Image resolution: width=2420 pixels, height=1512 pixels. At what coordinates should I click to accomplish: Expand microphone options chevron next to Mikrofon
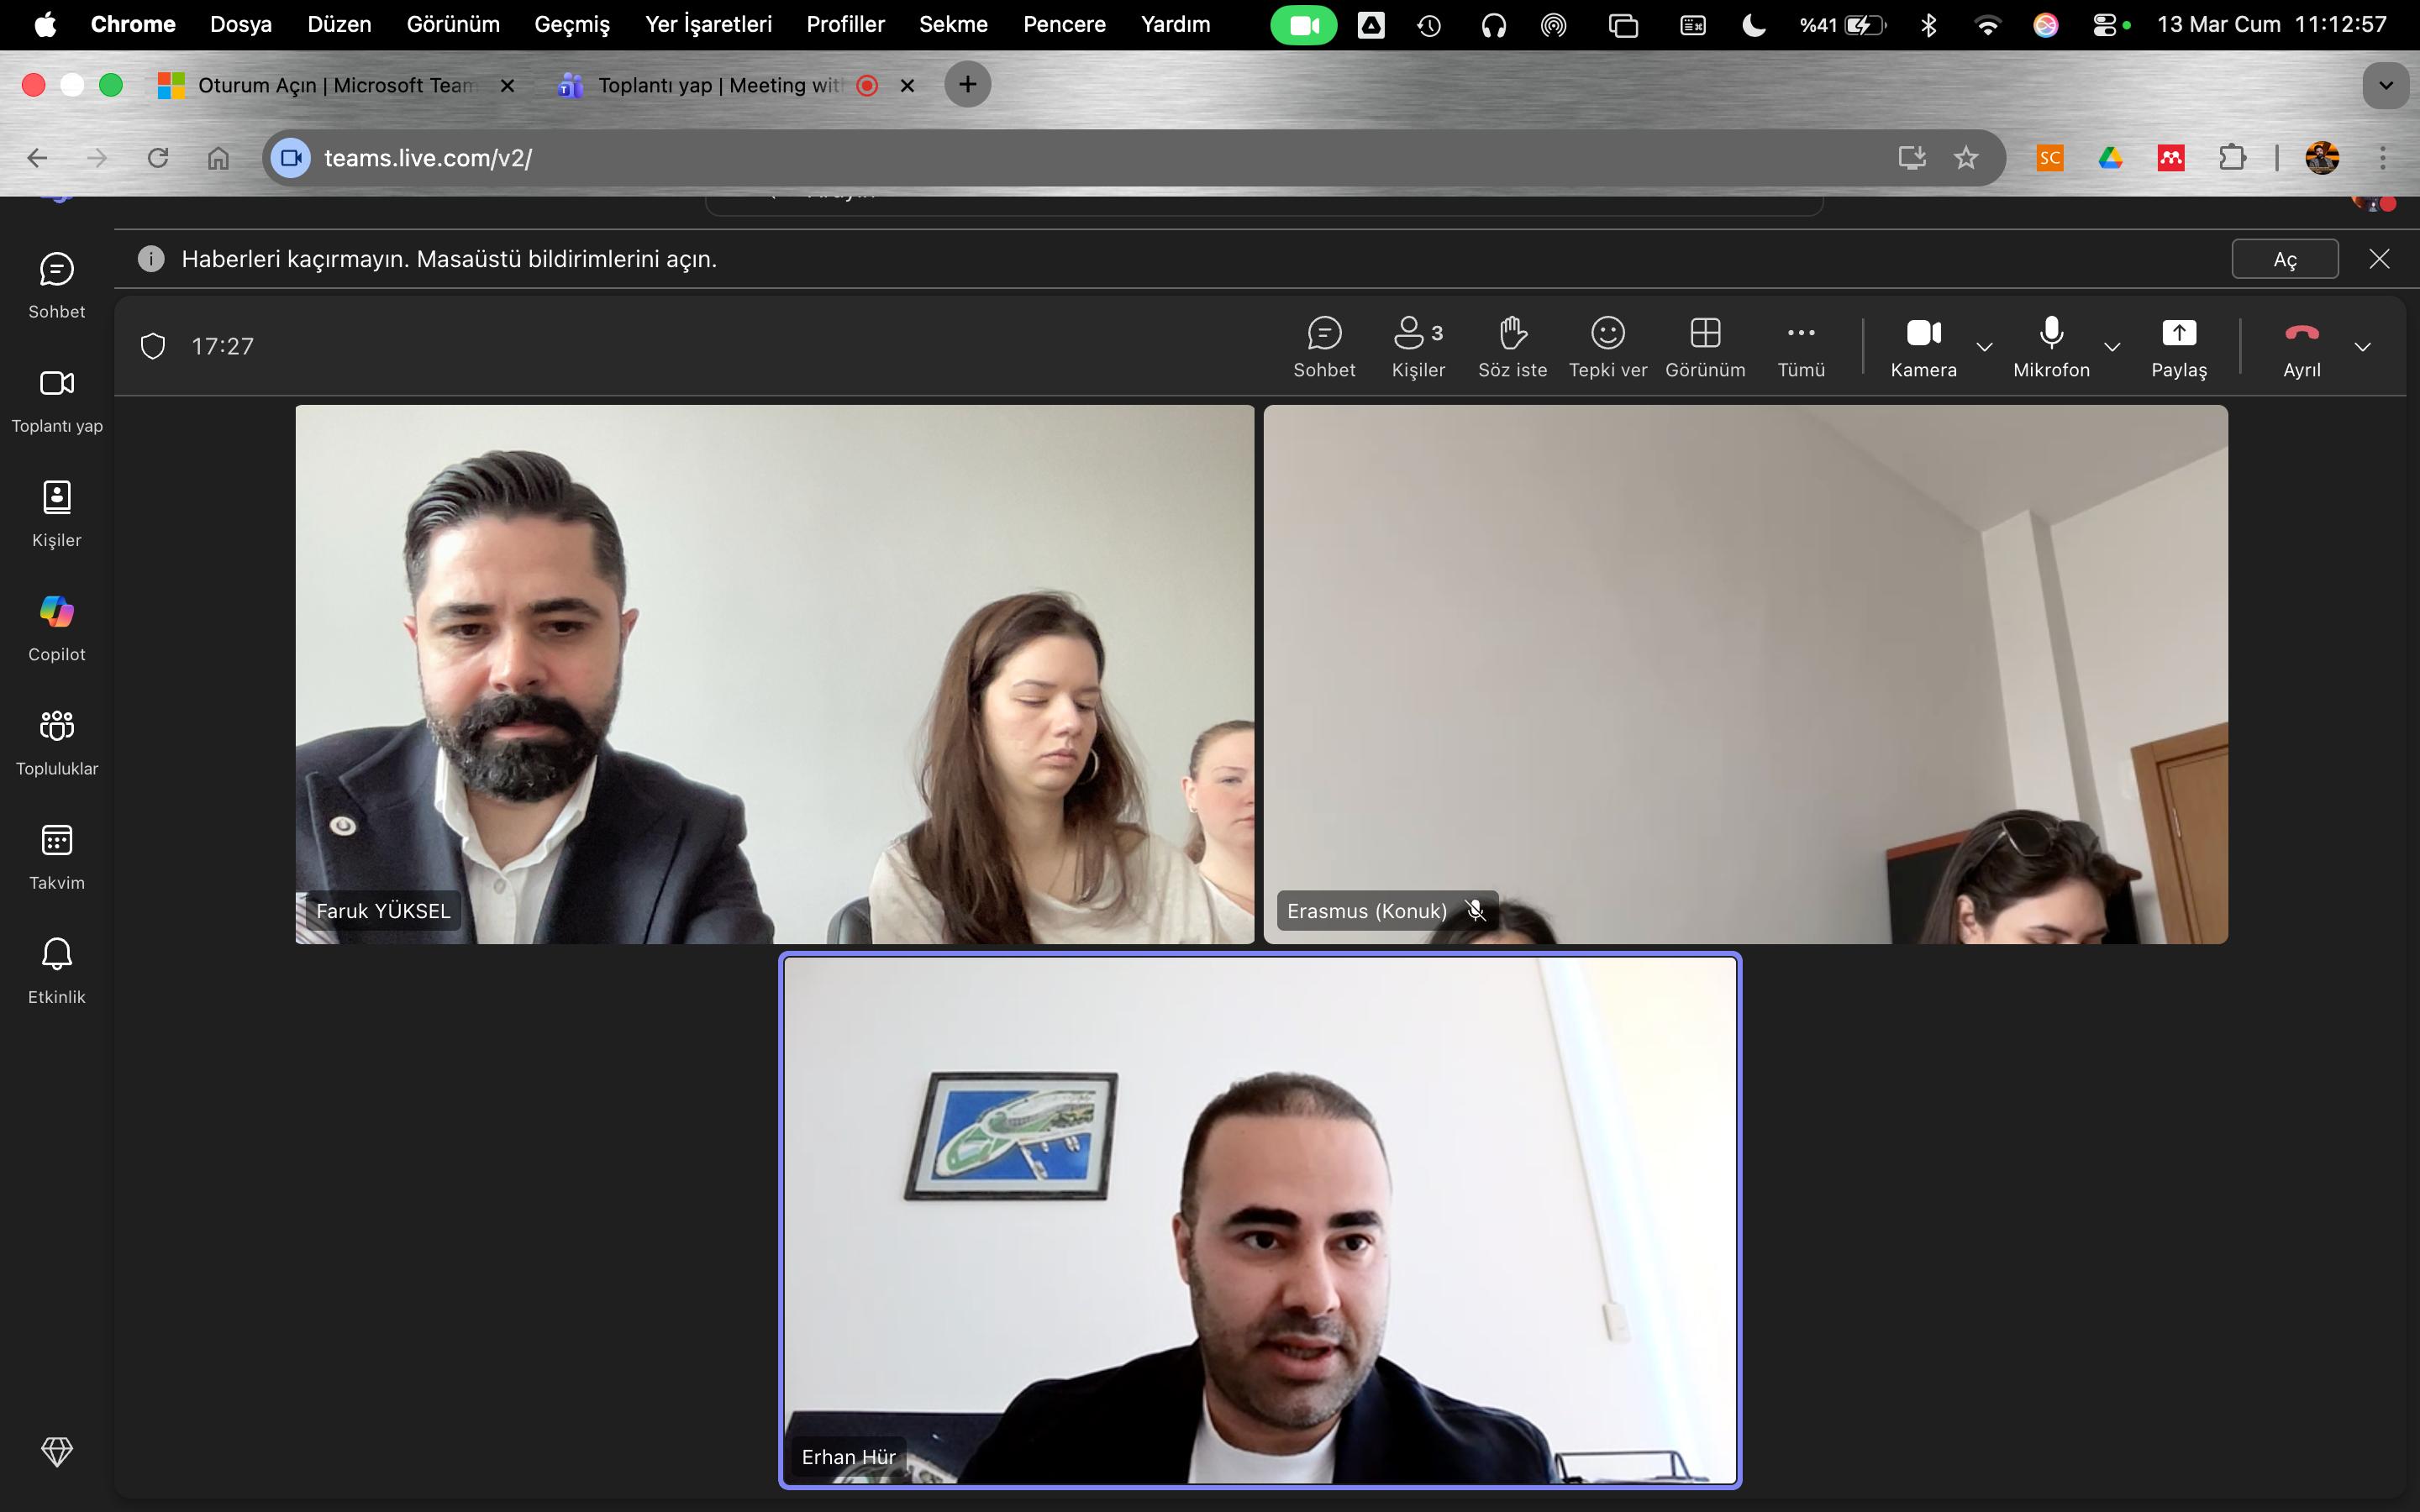2112,347
